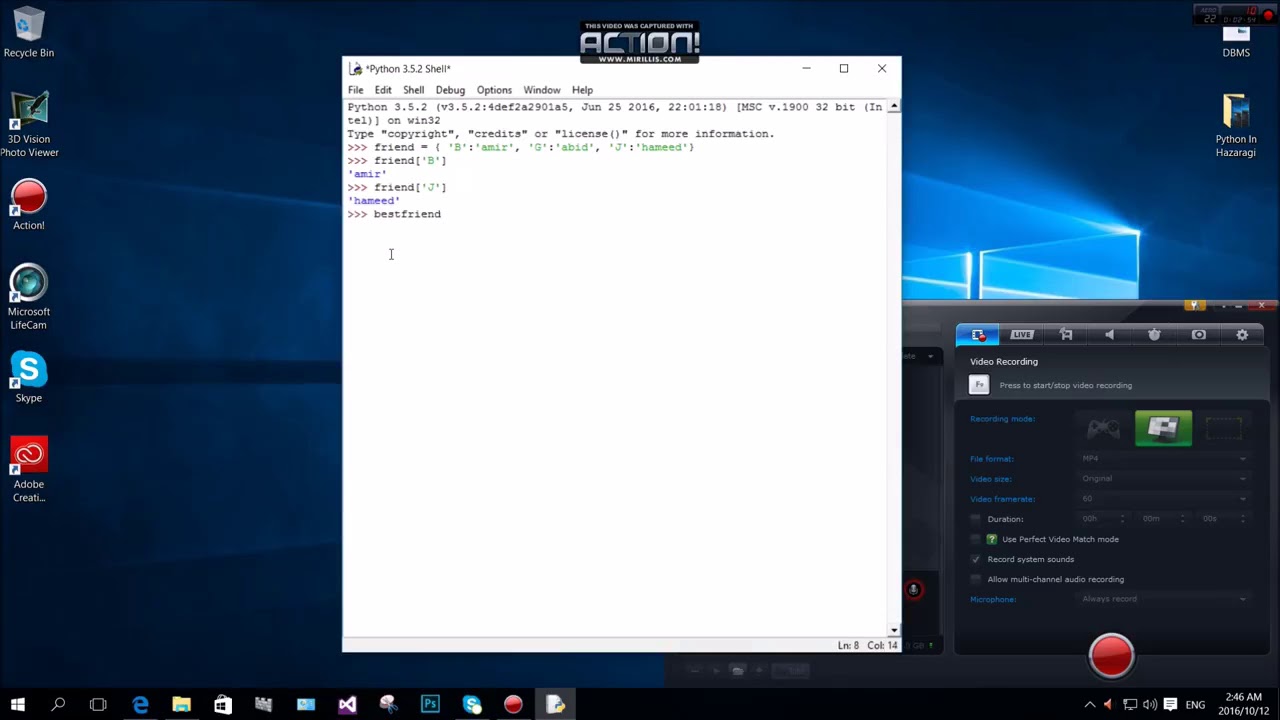1280x720 pixels.
Task: Open Visual Studio from taskbar
Action: pyautogui.click(x=347, y=704)
